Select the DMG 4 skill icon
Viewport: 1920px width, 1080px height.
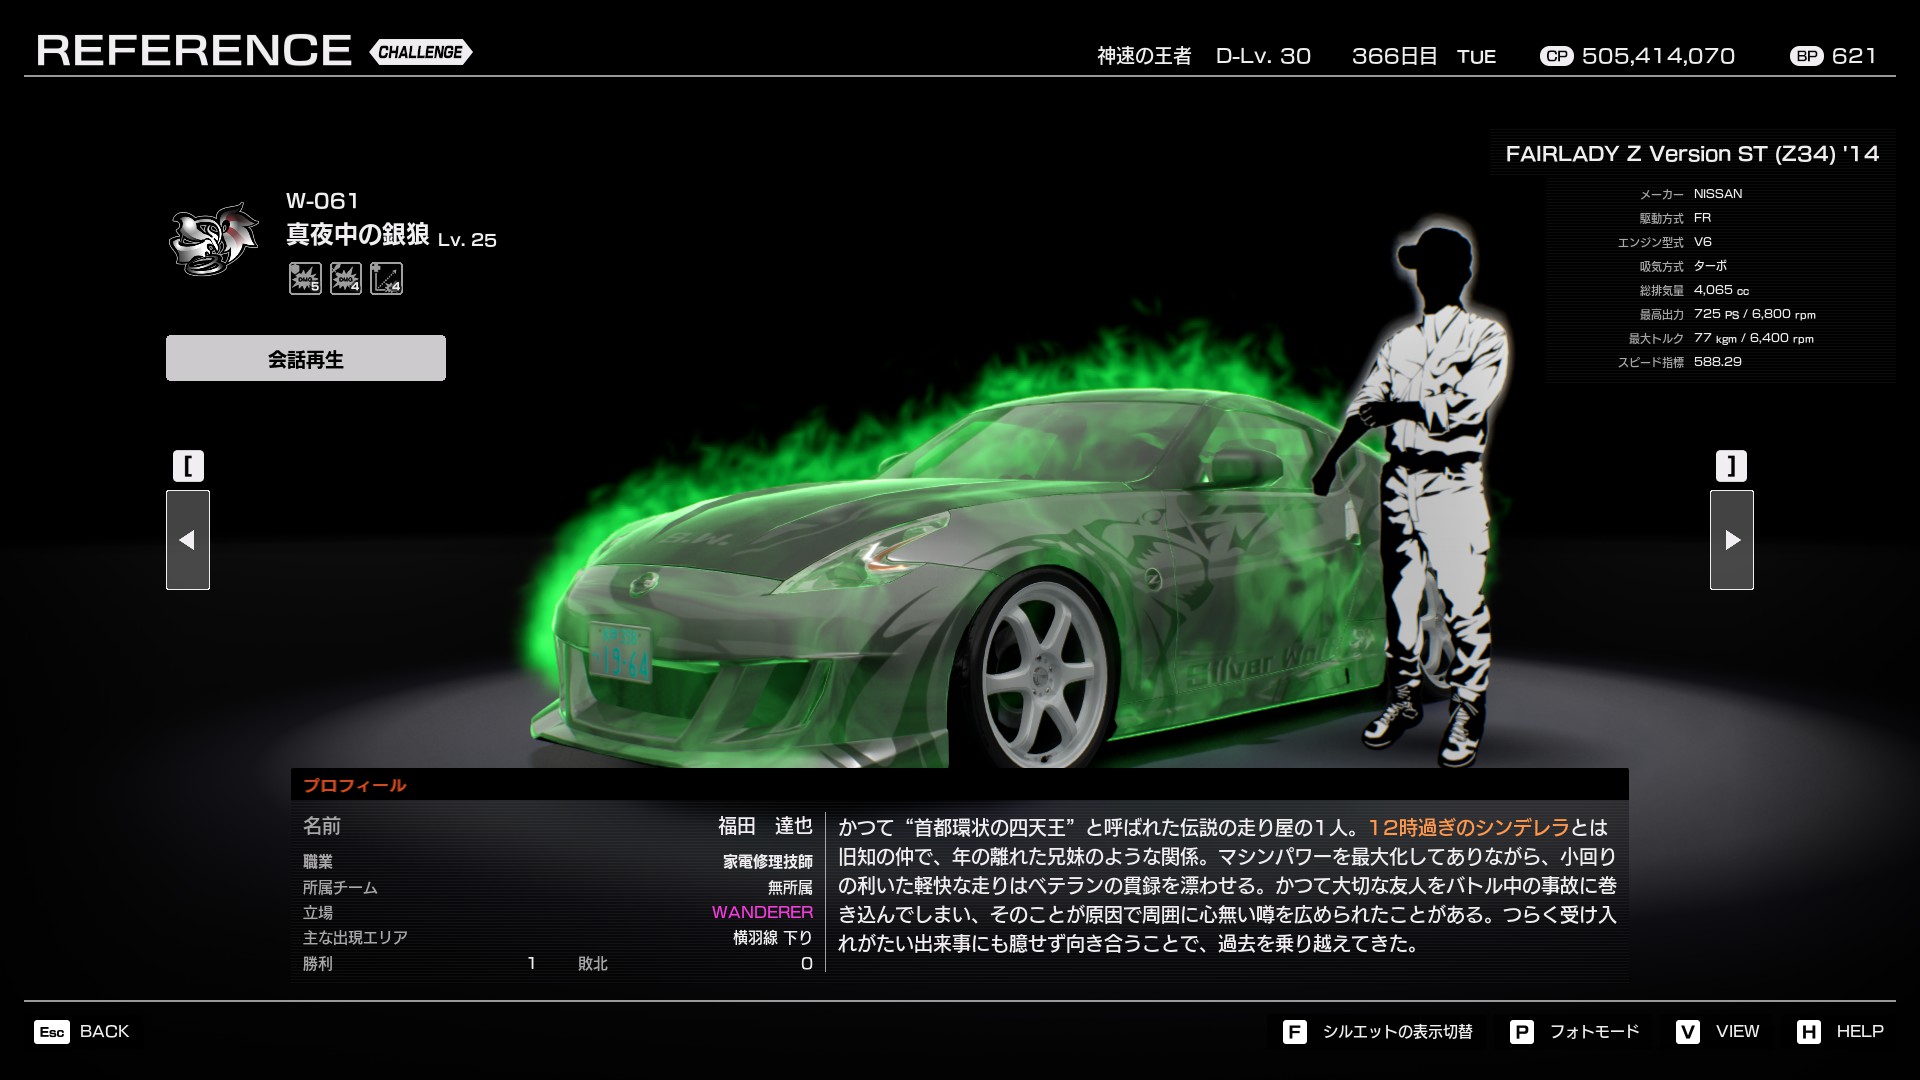[346, 279]
